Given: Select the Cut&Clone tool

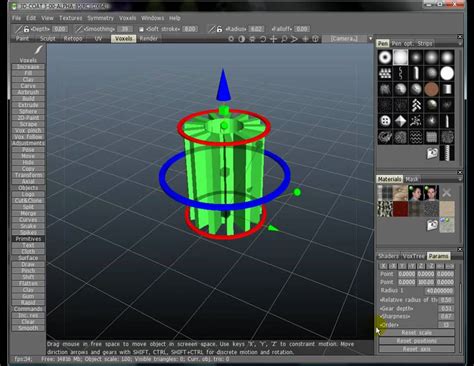Looking at the screenshot, I should pos(28,201).
